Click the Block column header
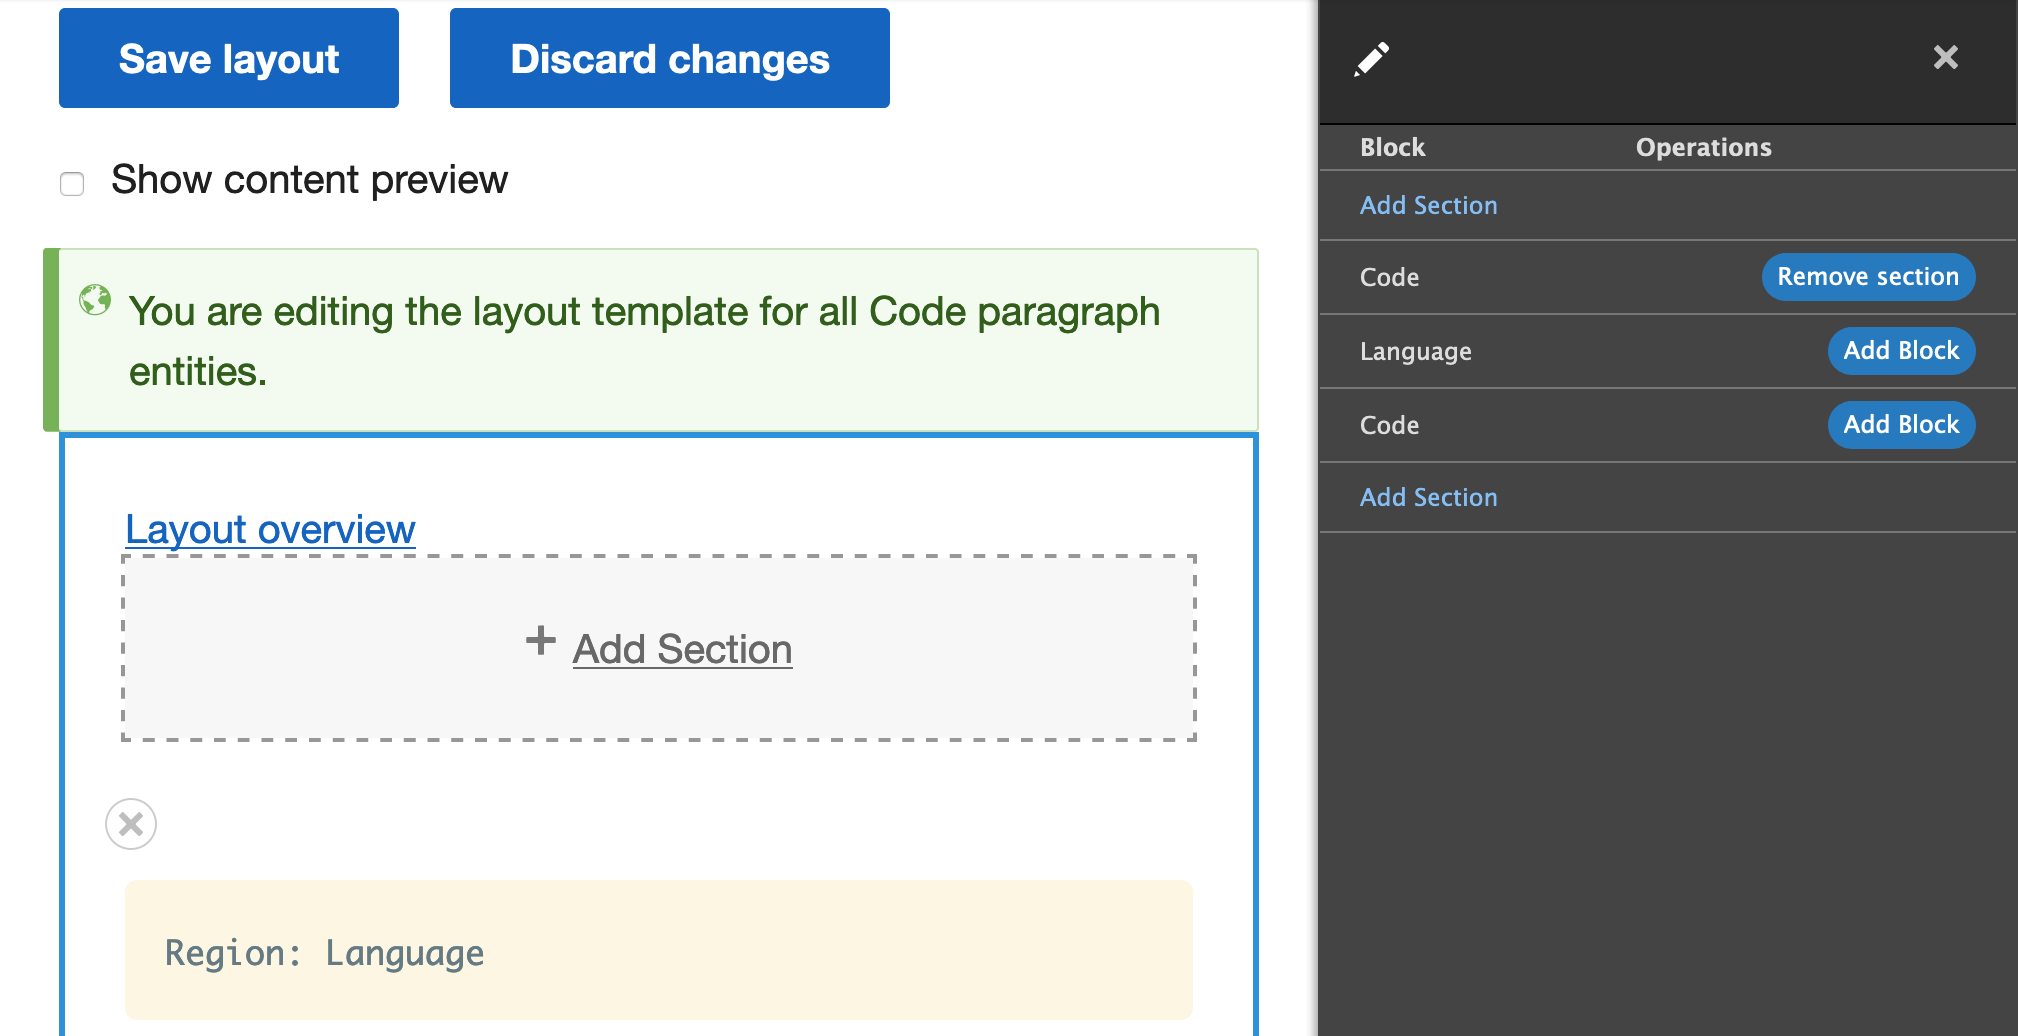2018x1036 pixels. [x=1392, y=148]
